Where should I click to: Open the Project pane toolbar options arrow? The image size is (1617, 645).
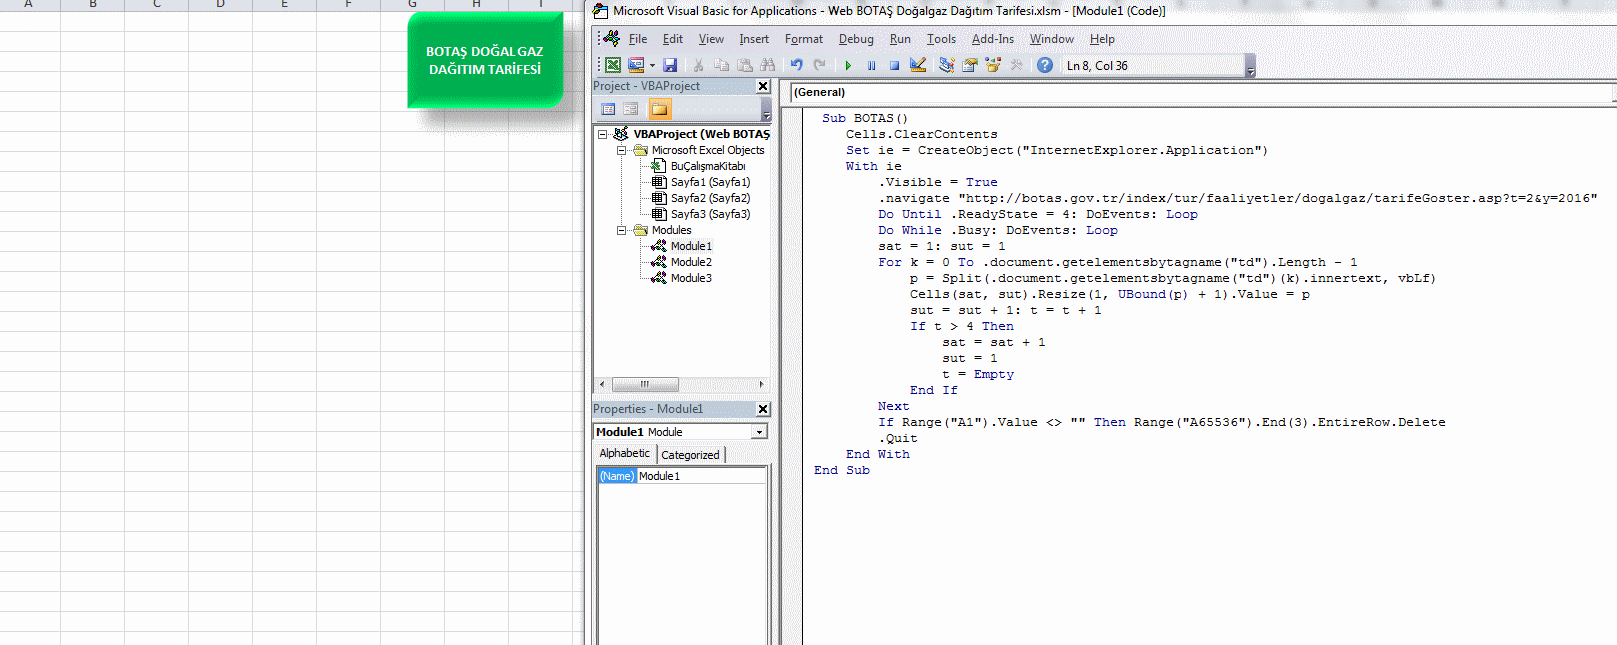[766, 110]
